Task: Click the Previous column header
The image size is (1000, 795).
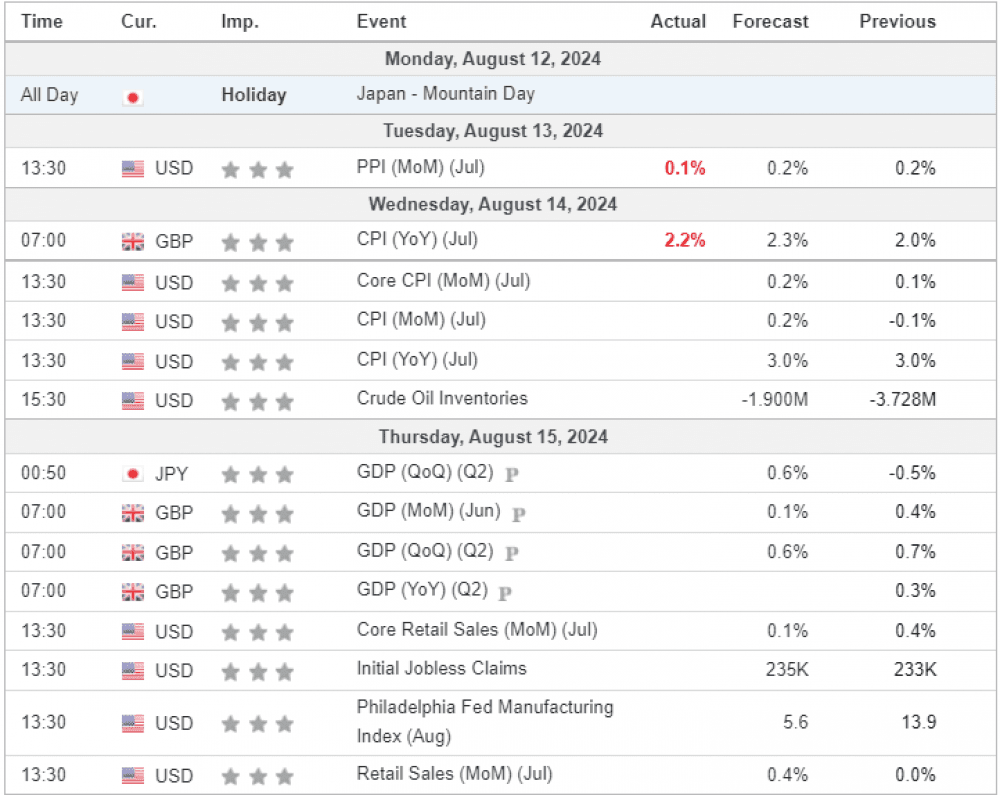Action: [897, 22]
